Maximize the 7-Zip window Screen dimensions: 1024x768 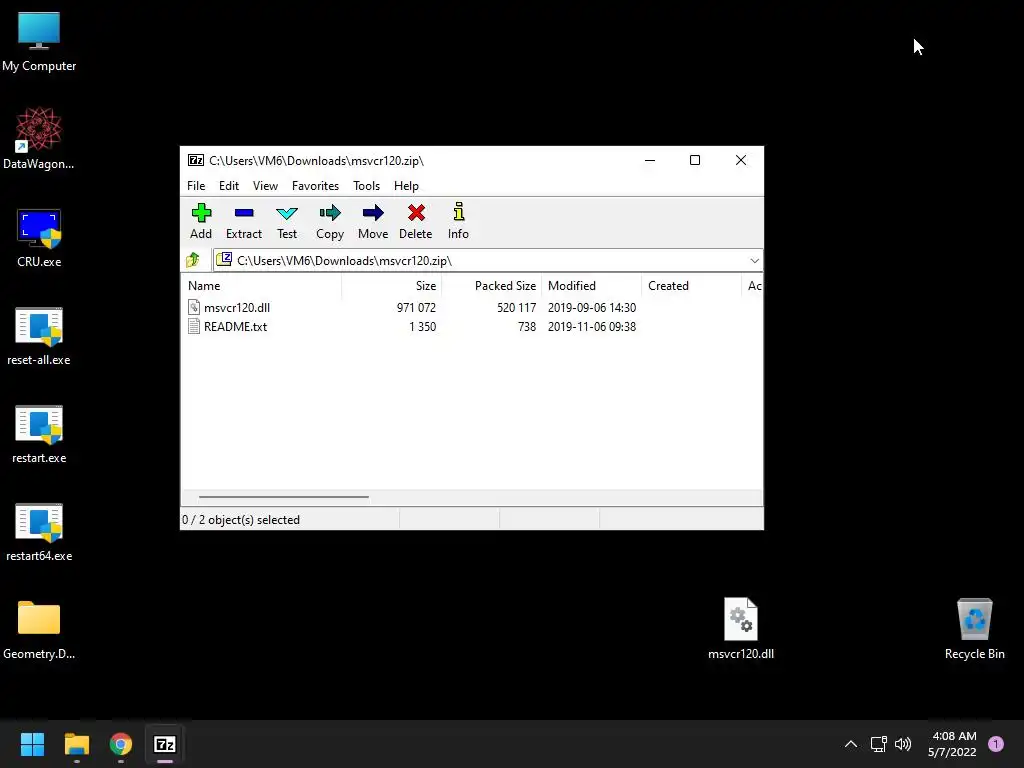pyautogui.click(x=695, y=160)
